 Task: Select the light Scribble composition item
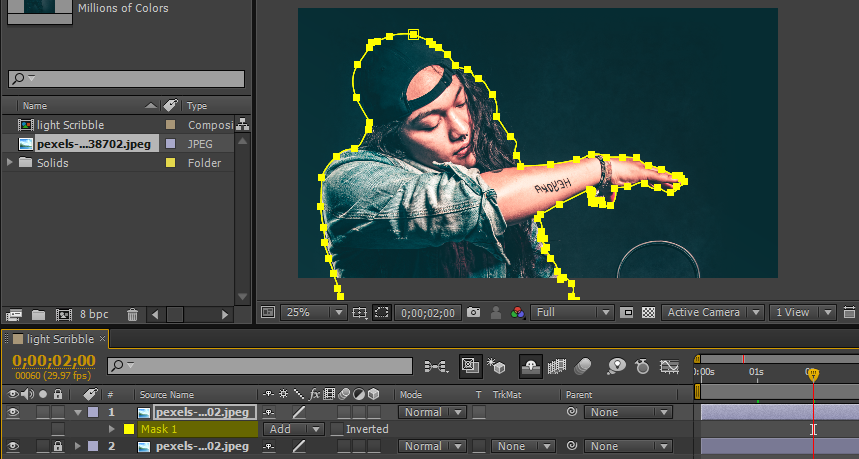coord(70,125)
